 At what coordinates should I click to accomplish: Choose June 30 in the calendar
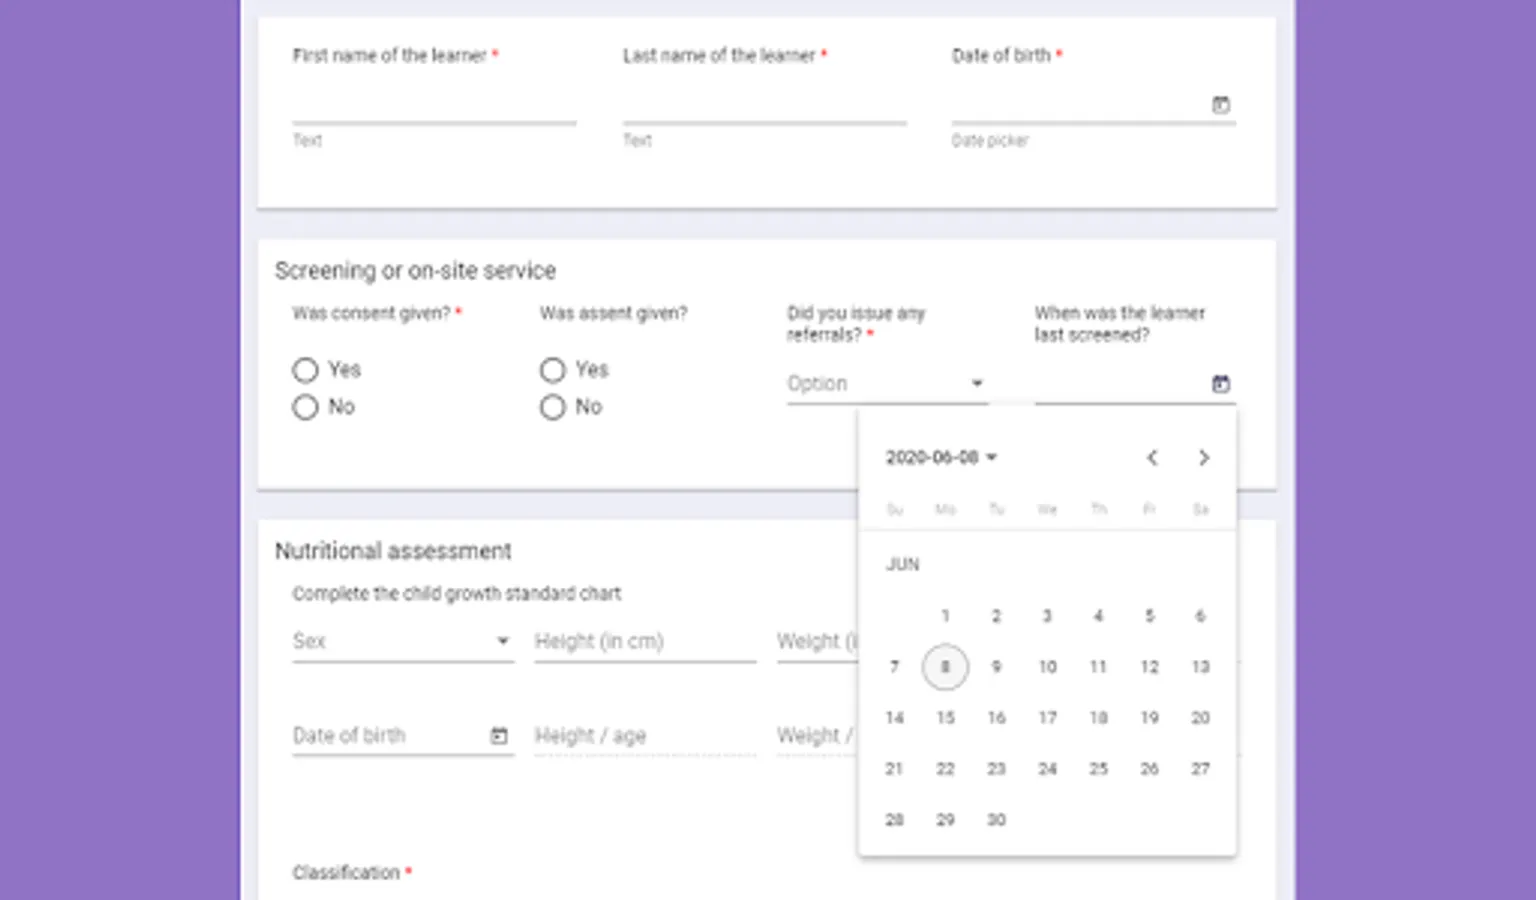996,820
